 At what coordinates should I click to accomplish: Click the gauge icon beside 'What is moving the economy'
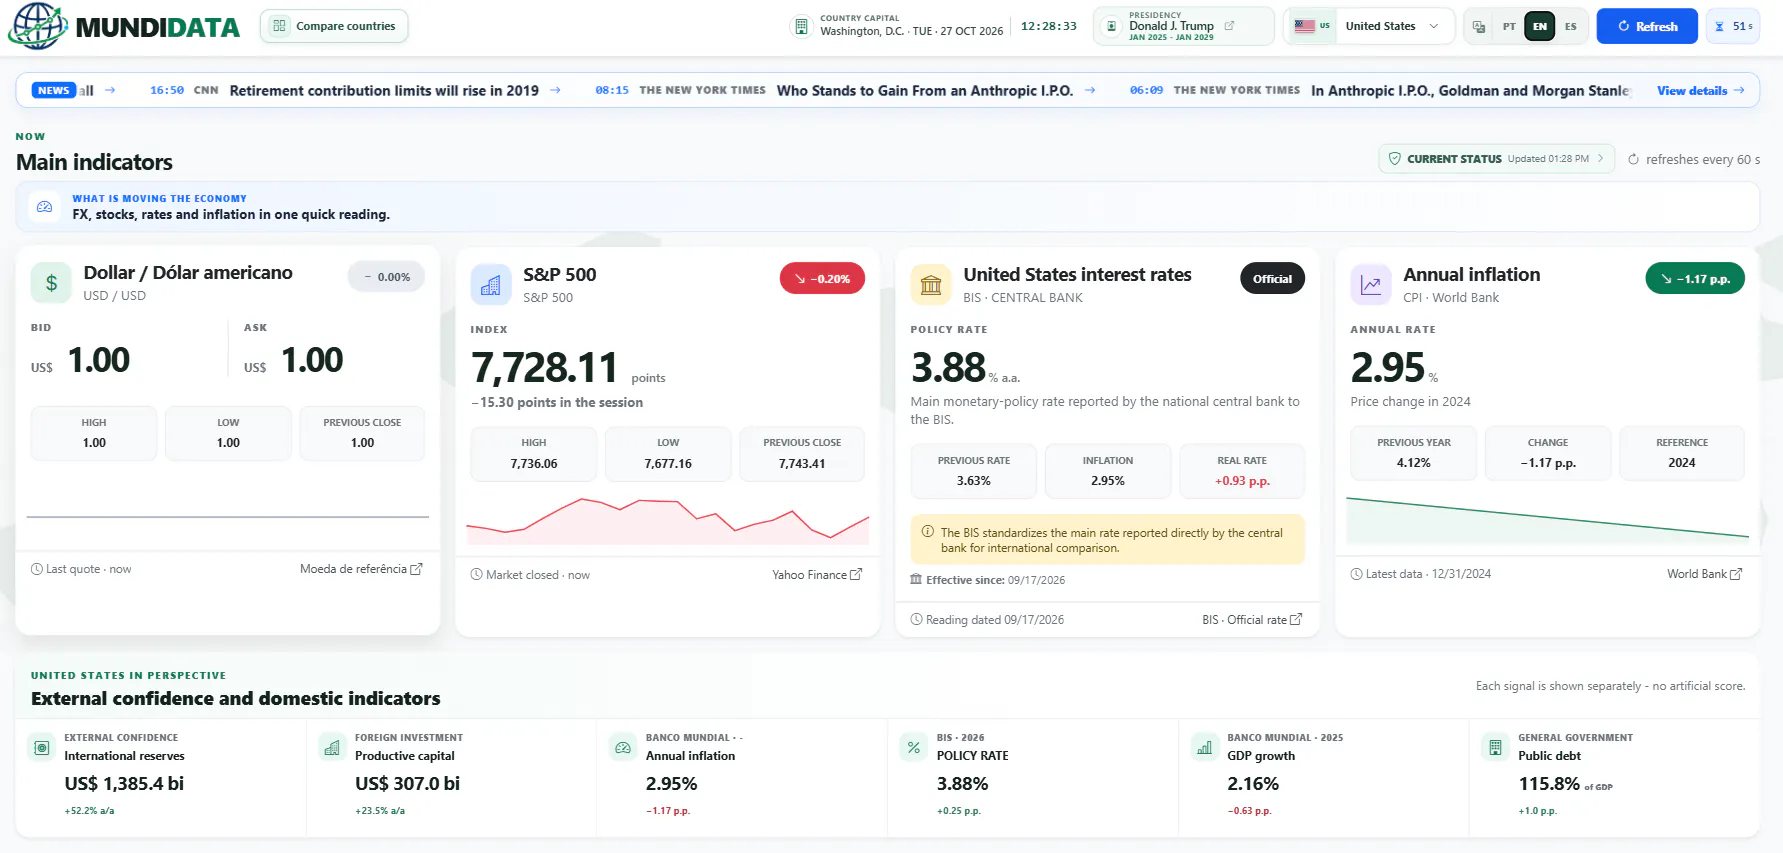pos(44,207)
